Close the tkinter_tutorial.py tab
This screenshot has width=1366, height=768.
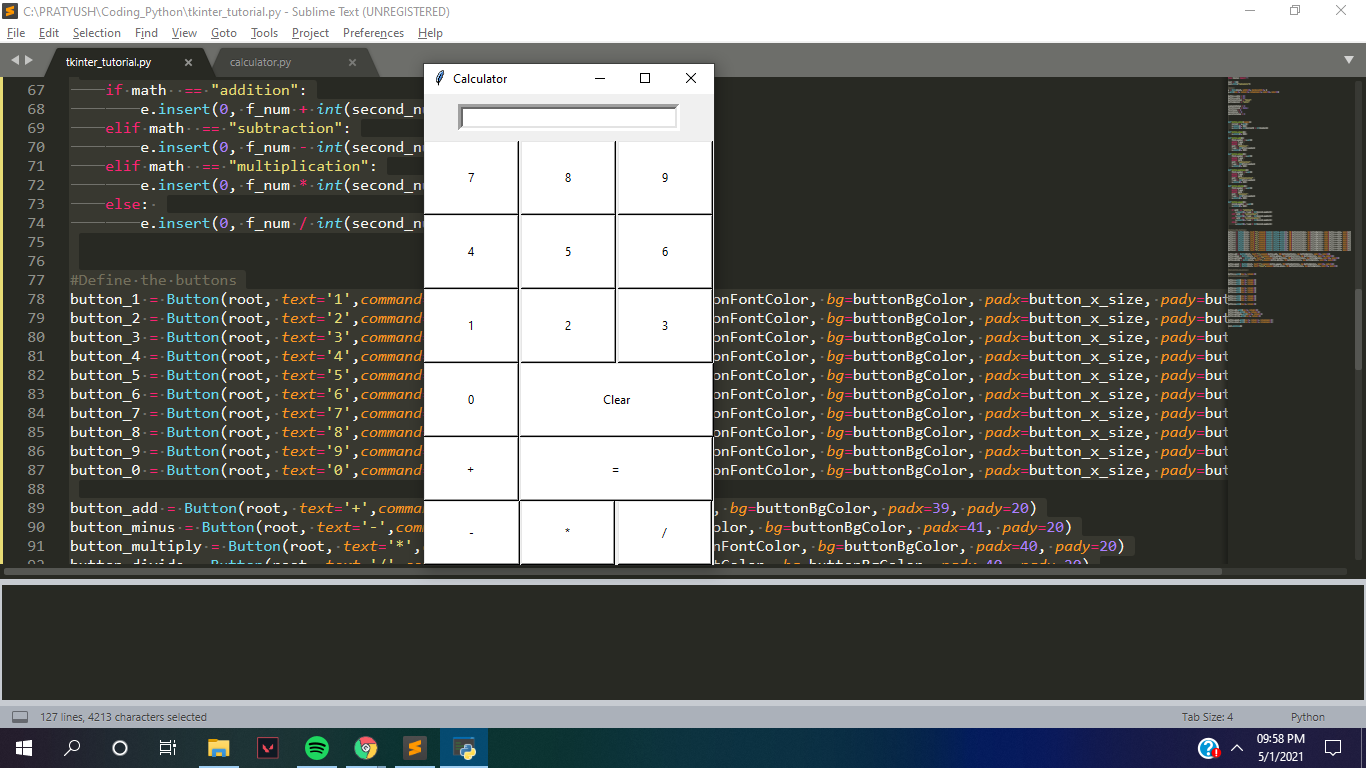click(188, 62)
